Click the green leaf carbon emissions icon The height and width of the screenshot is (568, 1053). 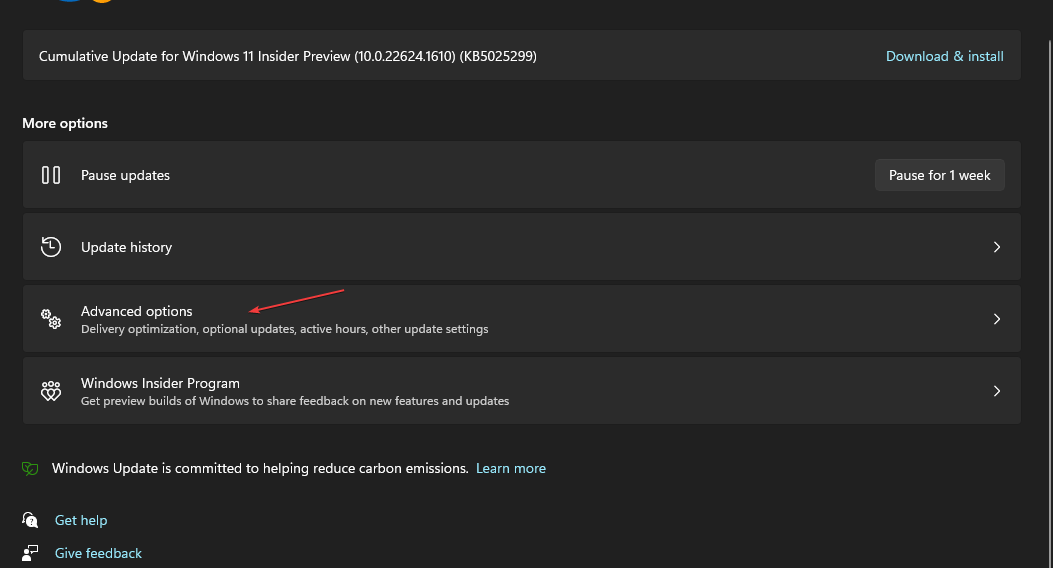30,469
